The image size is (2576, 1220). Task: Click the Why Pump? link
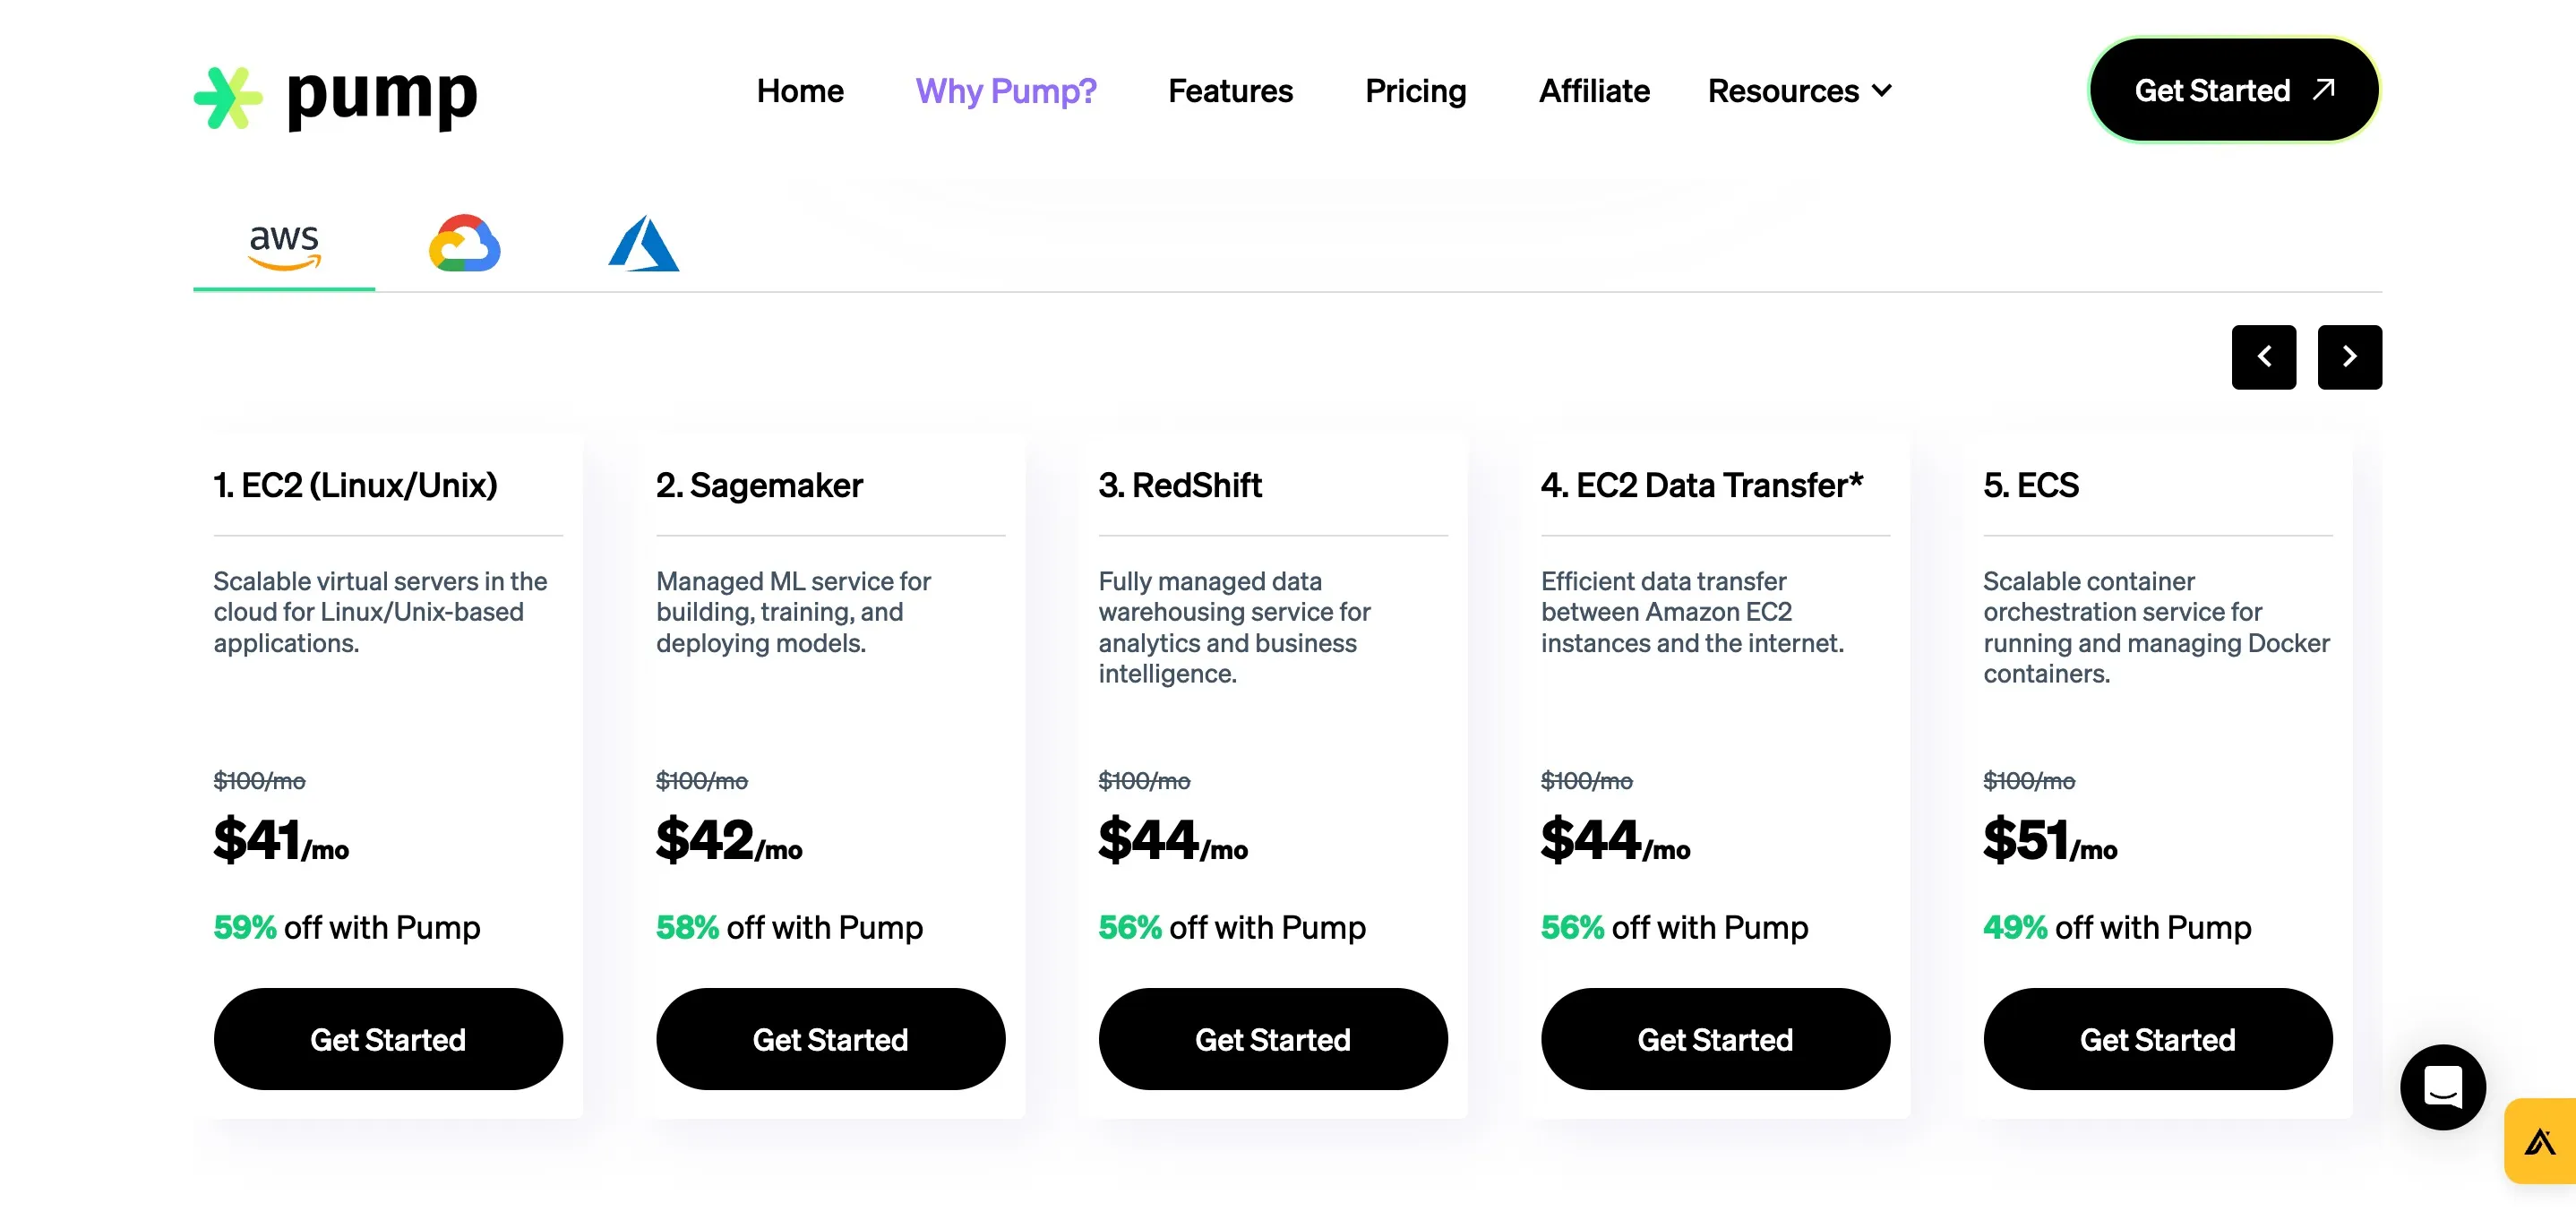(x=1006, y=91)
